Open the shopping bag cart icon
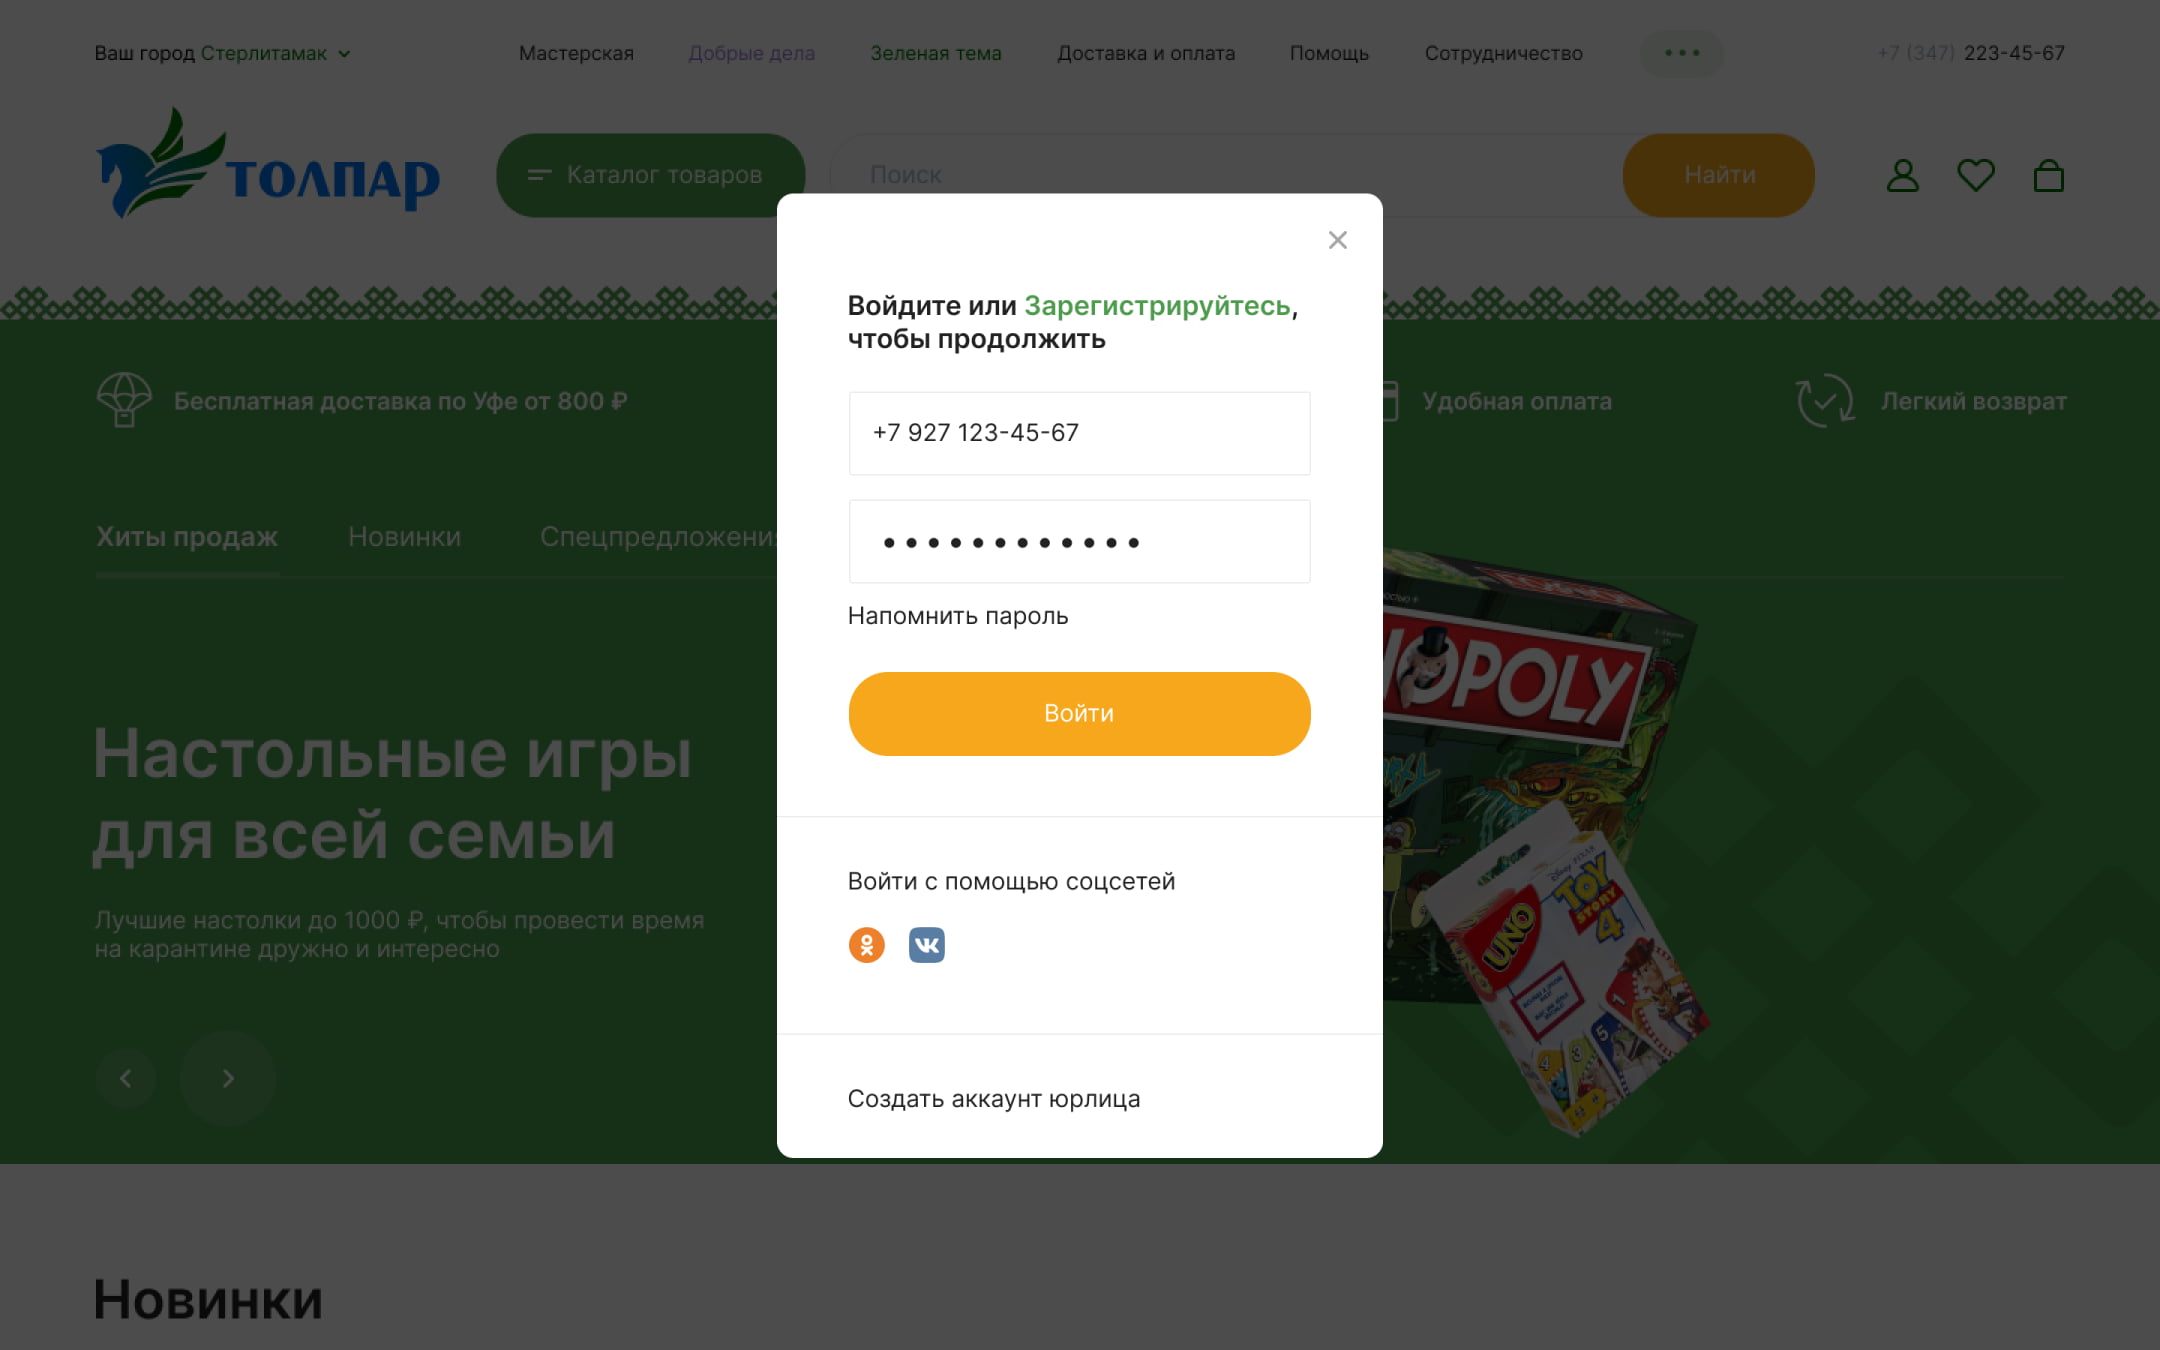Image resolution: width=2160 pixels, height=1350 pixels. 2048,176
